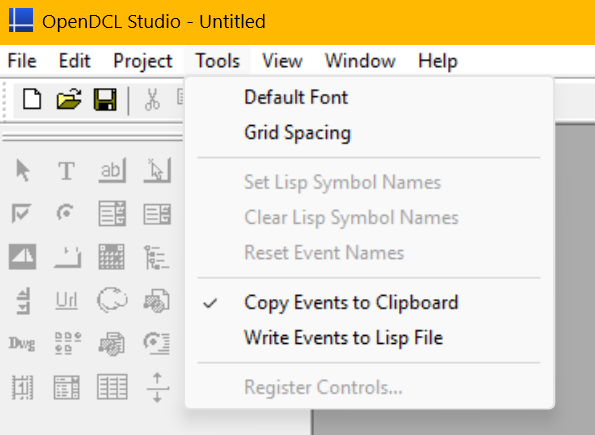
Task: Select the Label text control tool
Action: coord(66,171)
